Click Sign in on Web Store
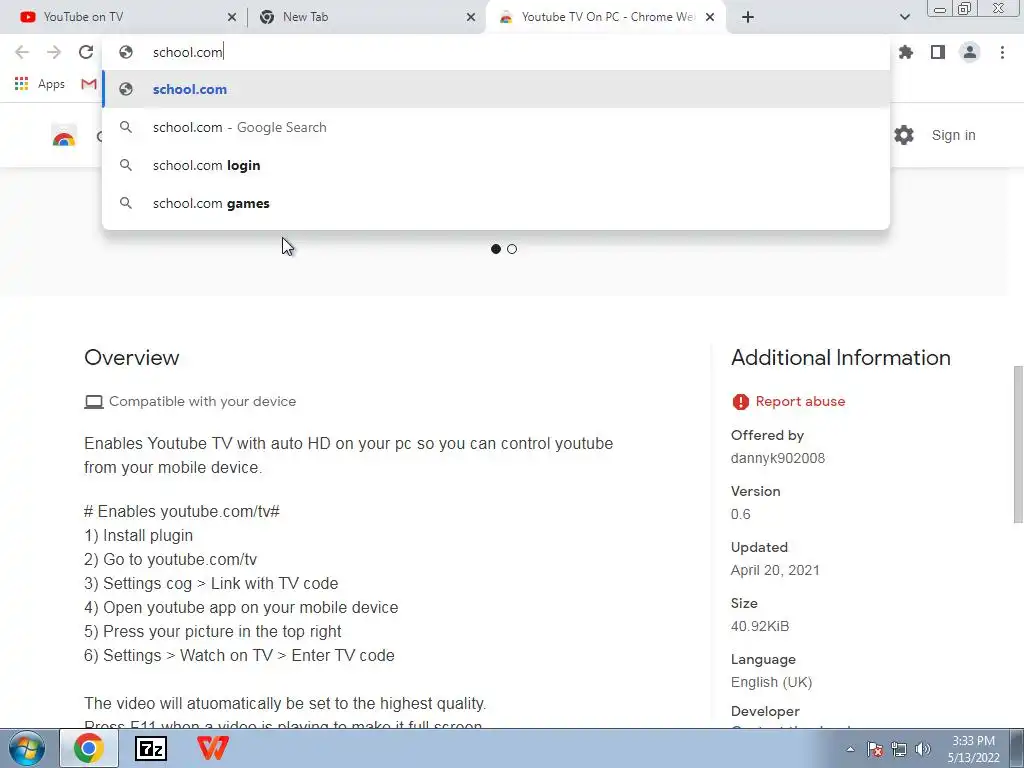 click(x=953, y=135)
